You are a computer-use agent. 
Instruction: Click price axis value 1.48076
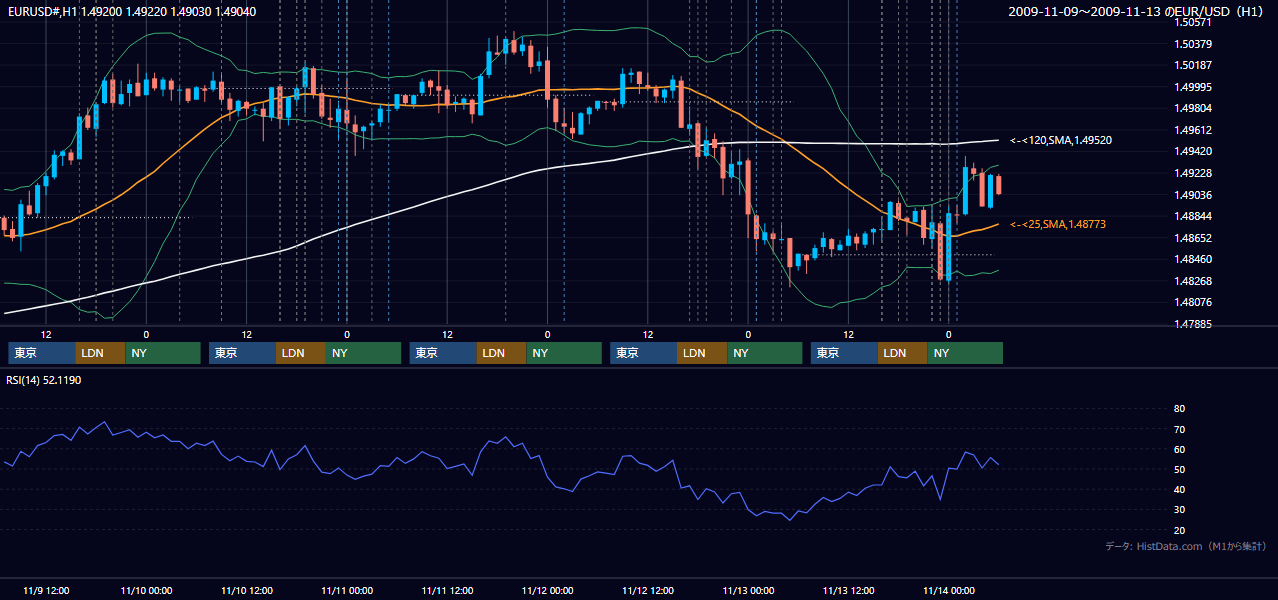(1193, 302)
